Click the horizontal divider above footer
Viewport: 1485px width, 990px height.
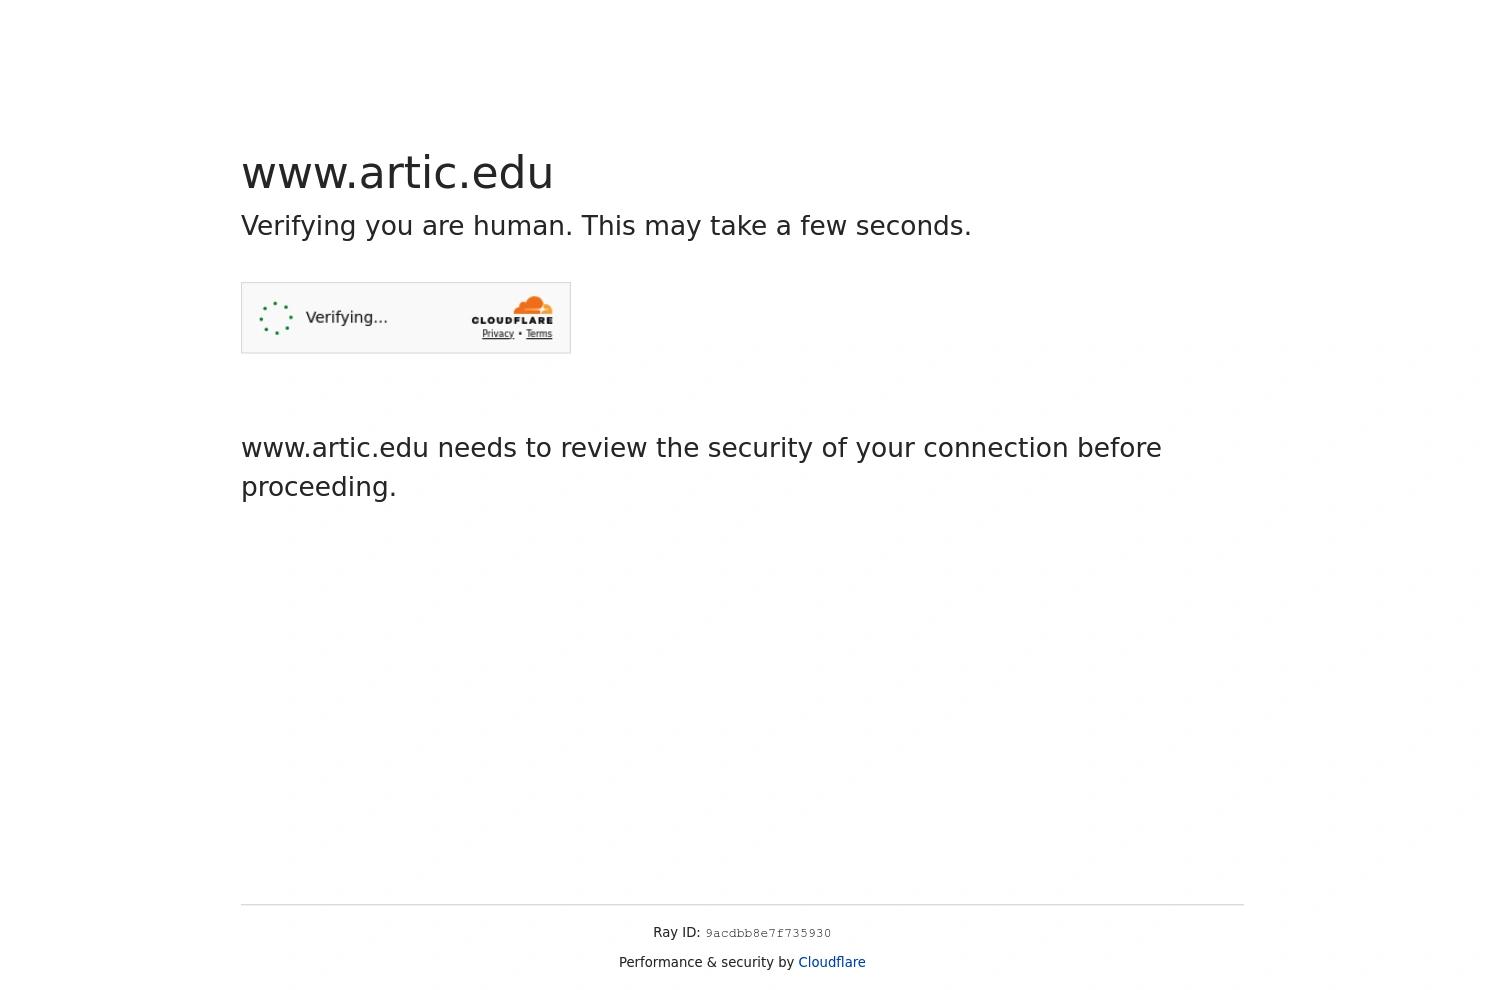click(x=742, y=905)
